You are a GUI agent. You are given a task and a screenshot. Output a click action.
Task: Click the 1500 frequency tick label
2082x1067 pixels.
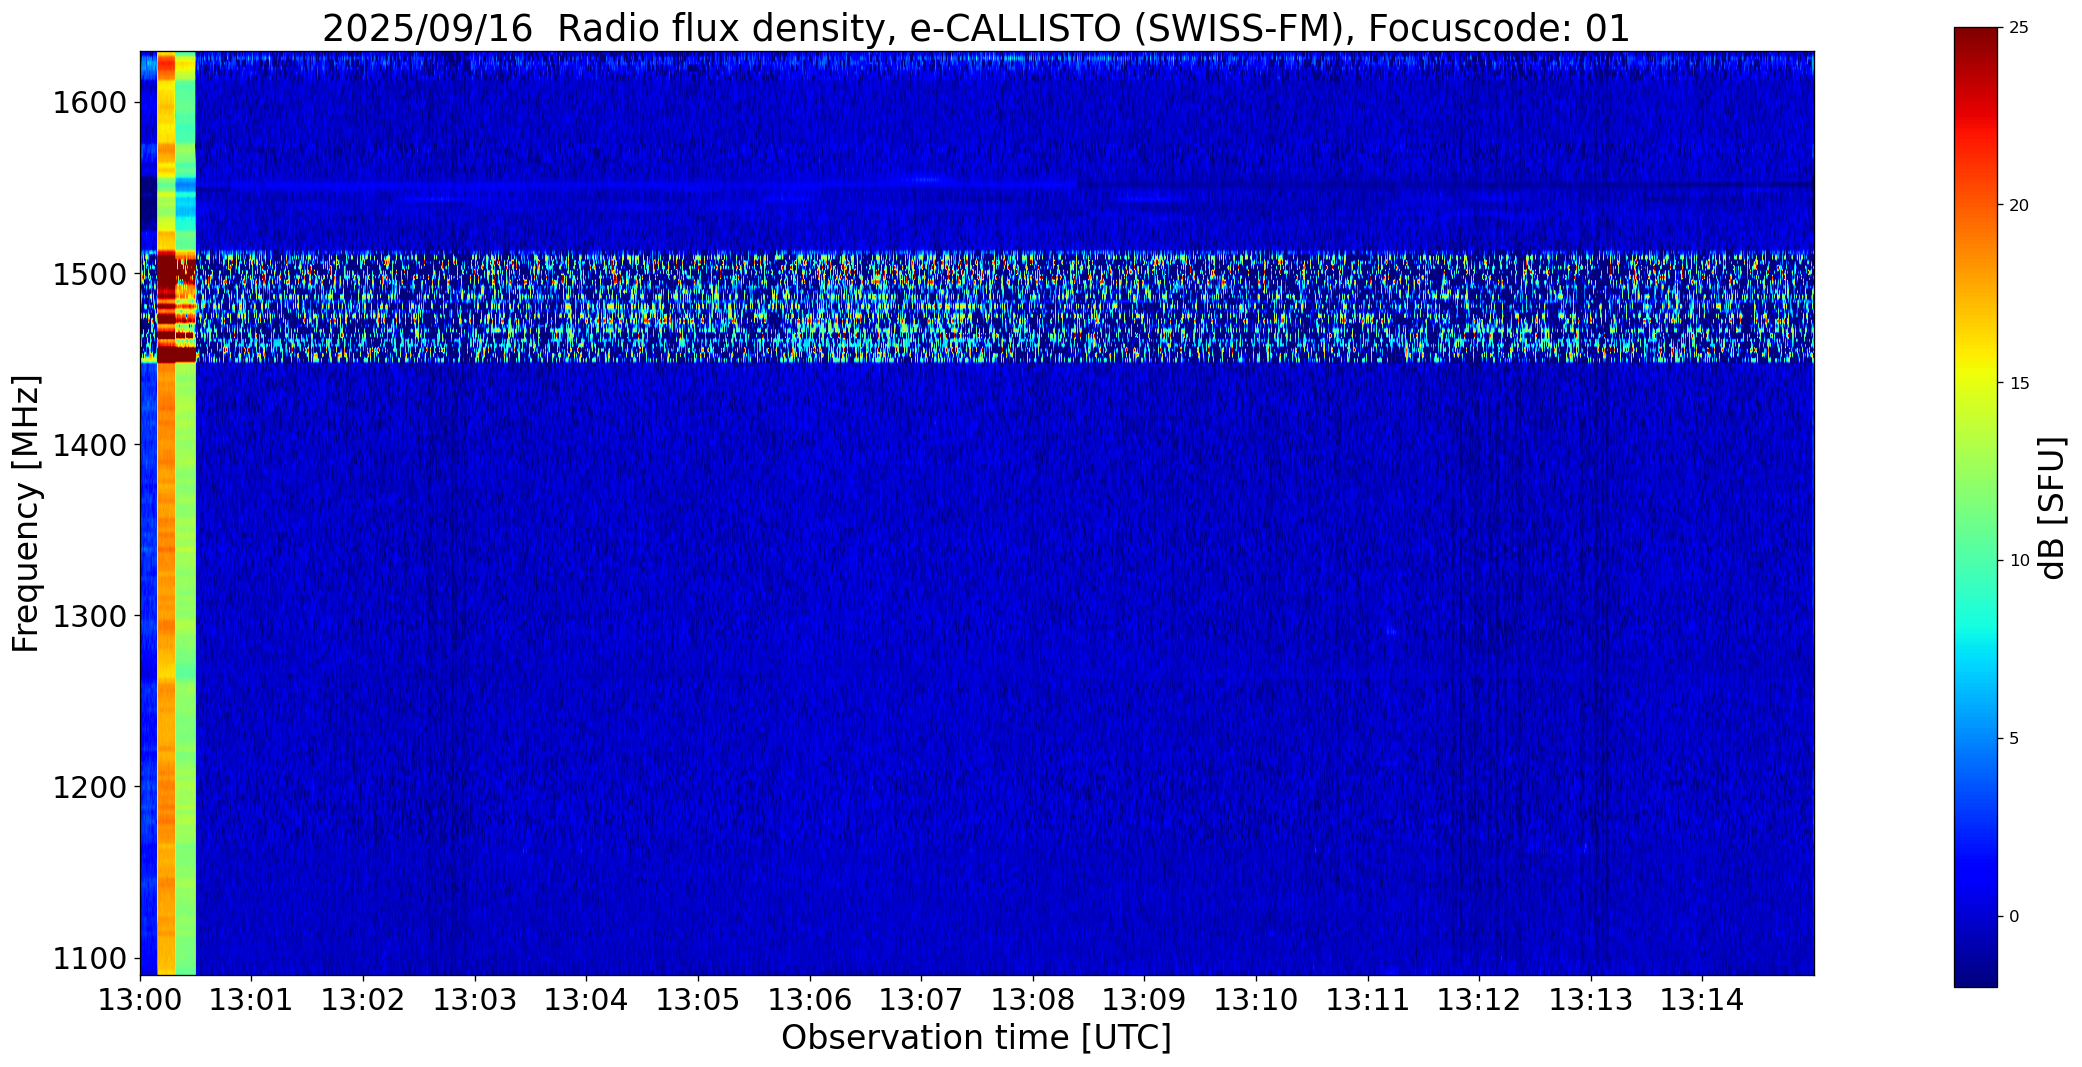tap(89, 274)
